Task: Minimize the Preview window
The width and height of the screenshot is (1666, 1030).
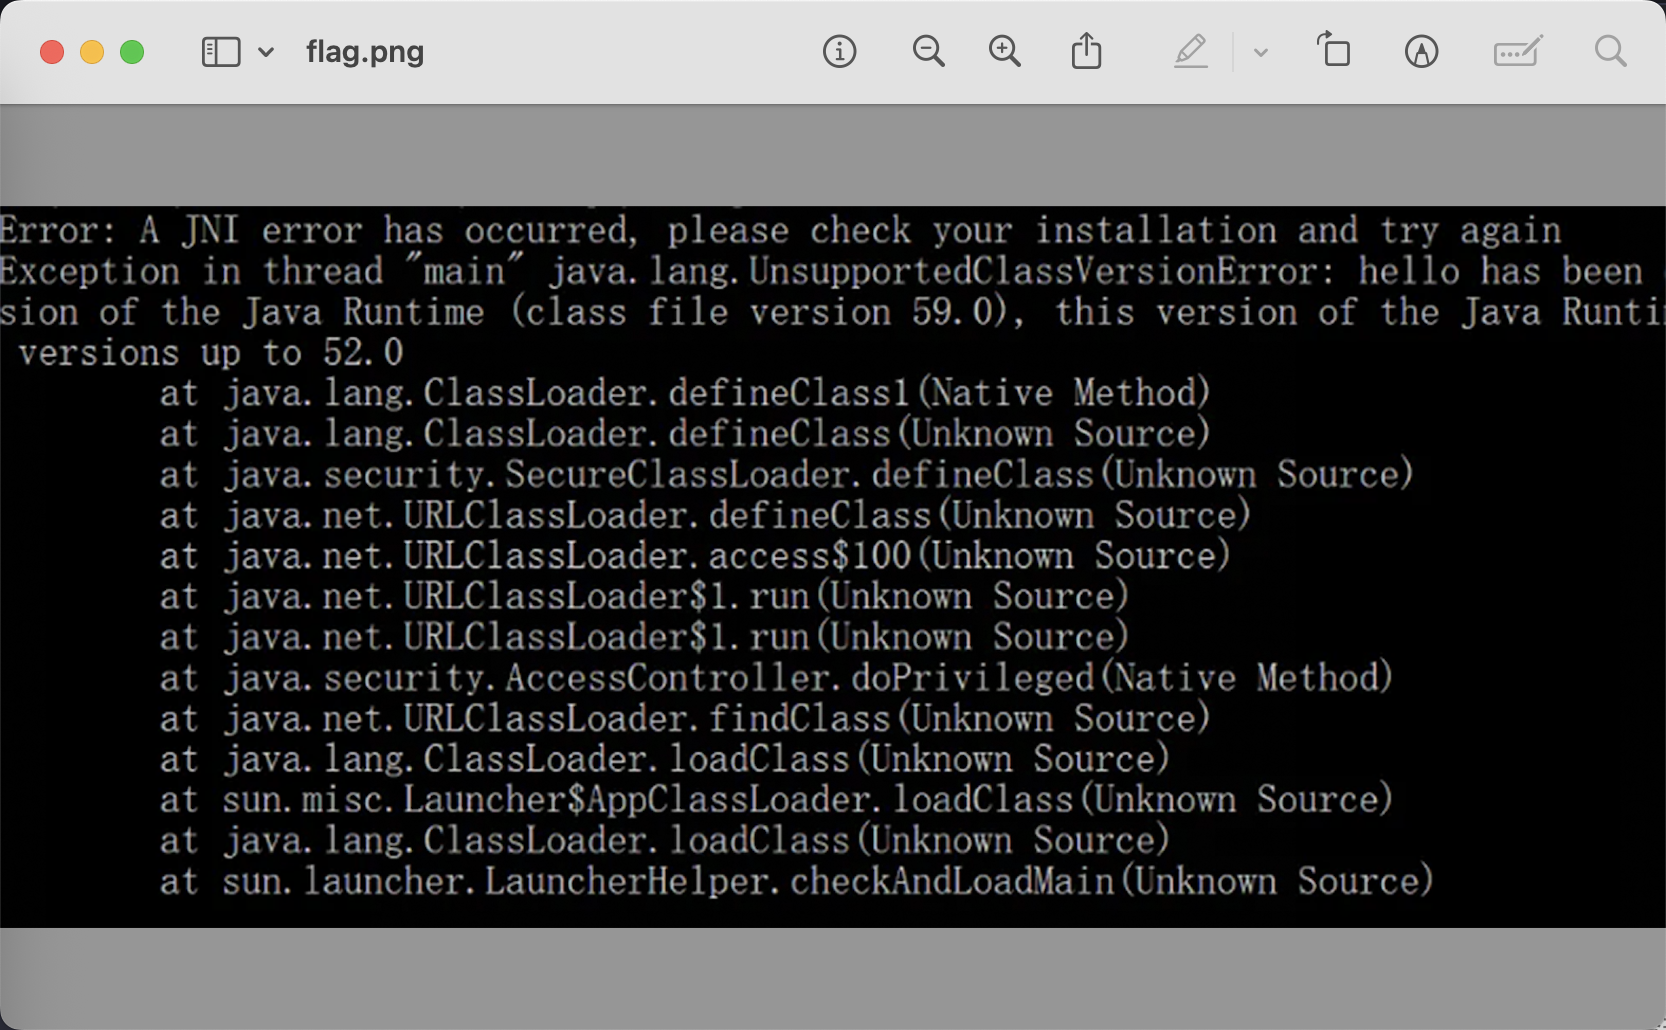Action: pos(92,52)
